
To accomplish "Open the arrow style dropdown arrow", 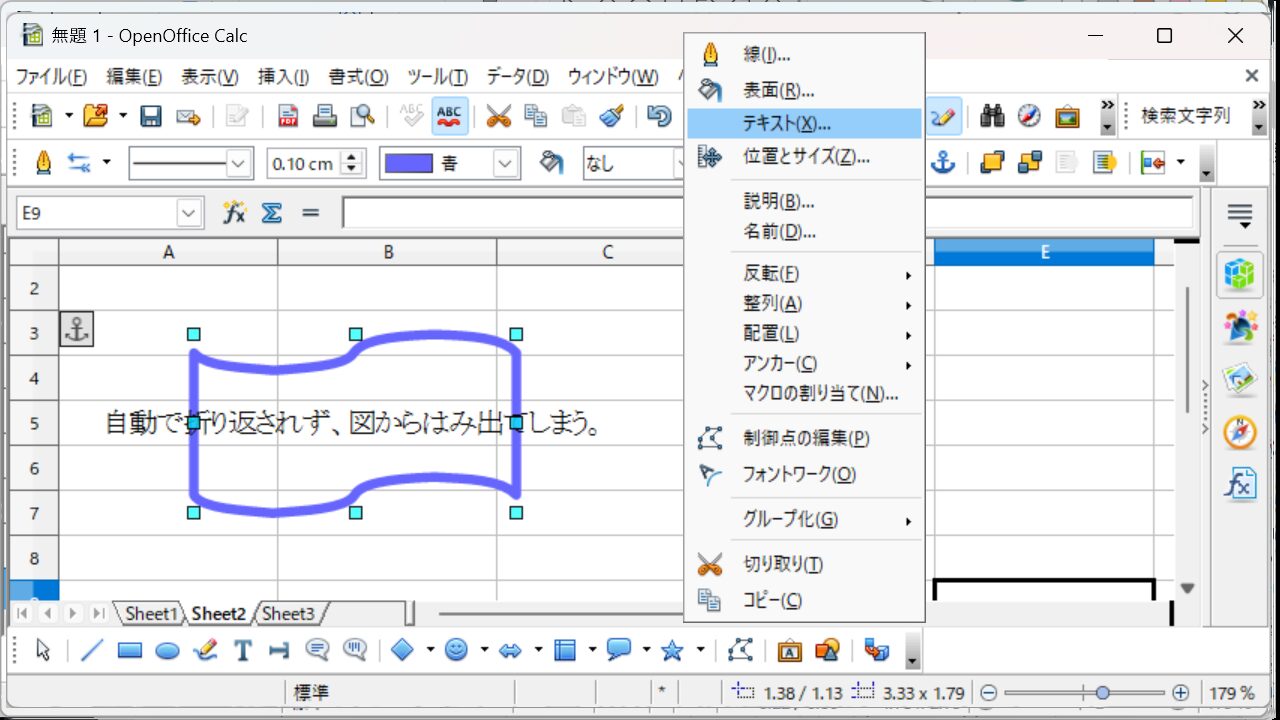I will 106,162.
